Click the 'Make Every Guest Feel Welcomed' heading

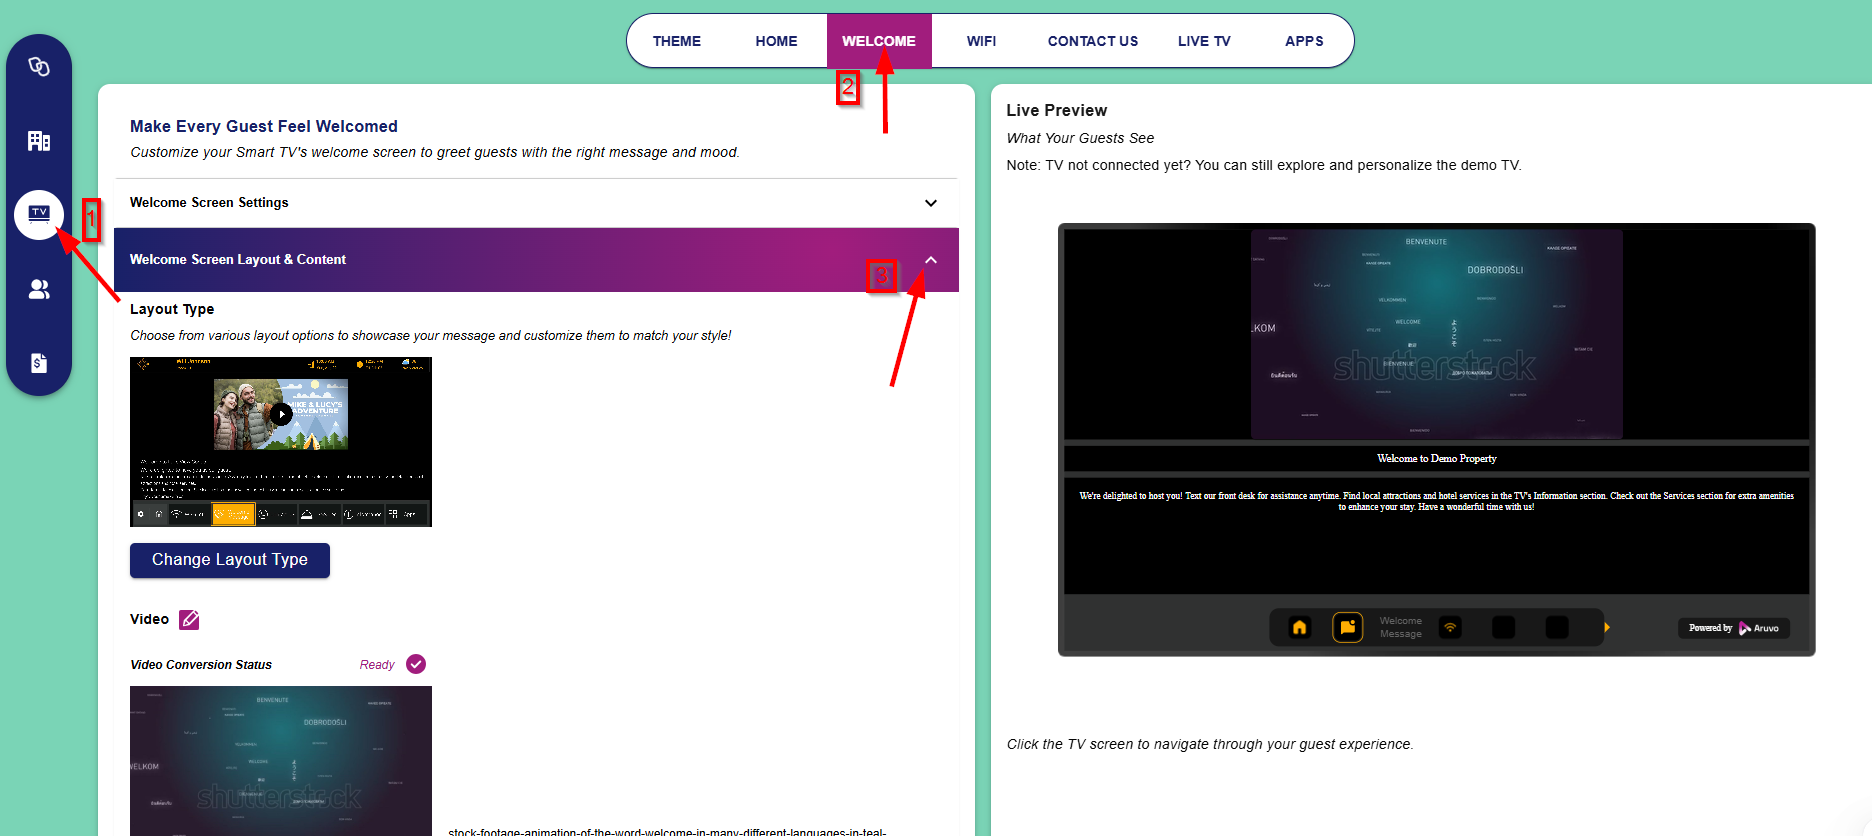click(x=264, y=126)
